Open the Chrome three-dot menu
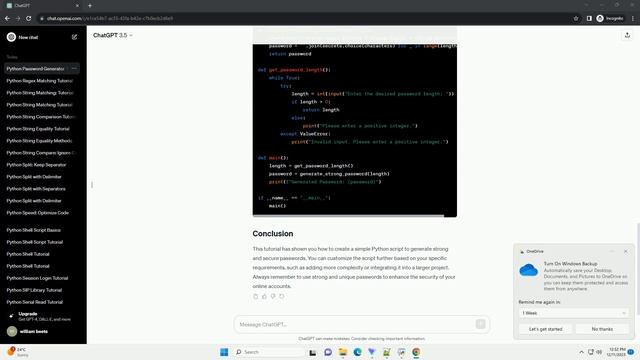 633,18
